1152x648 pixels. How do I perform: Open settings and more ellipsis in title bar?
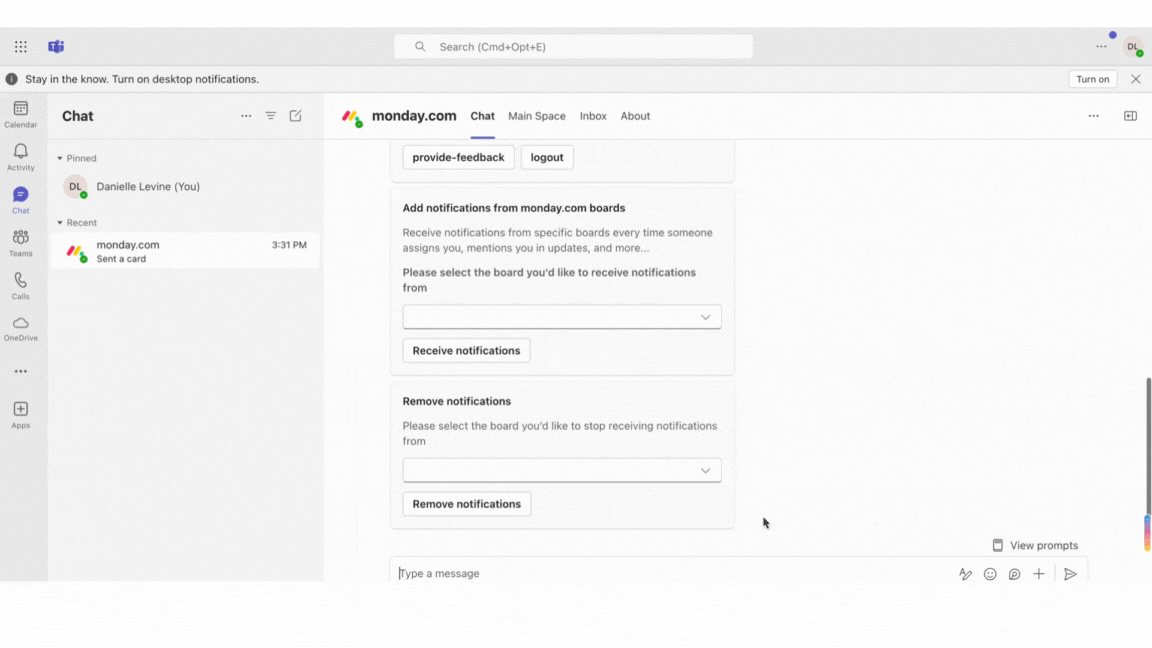coord(1101,47)
